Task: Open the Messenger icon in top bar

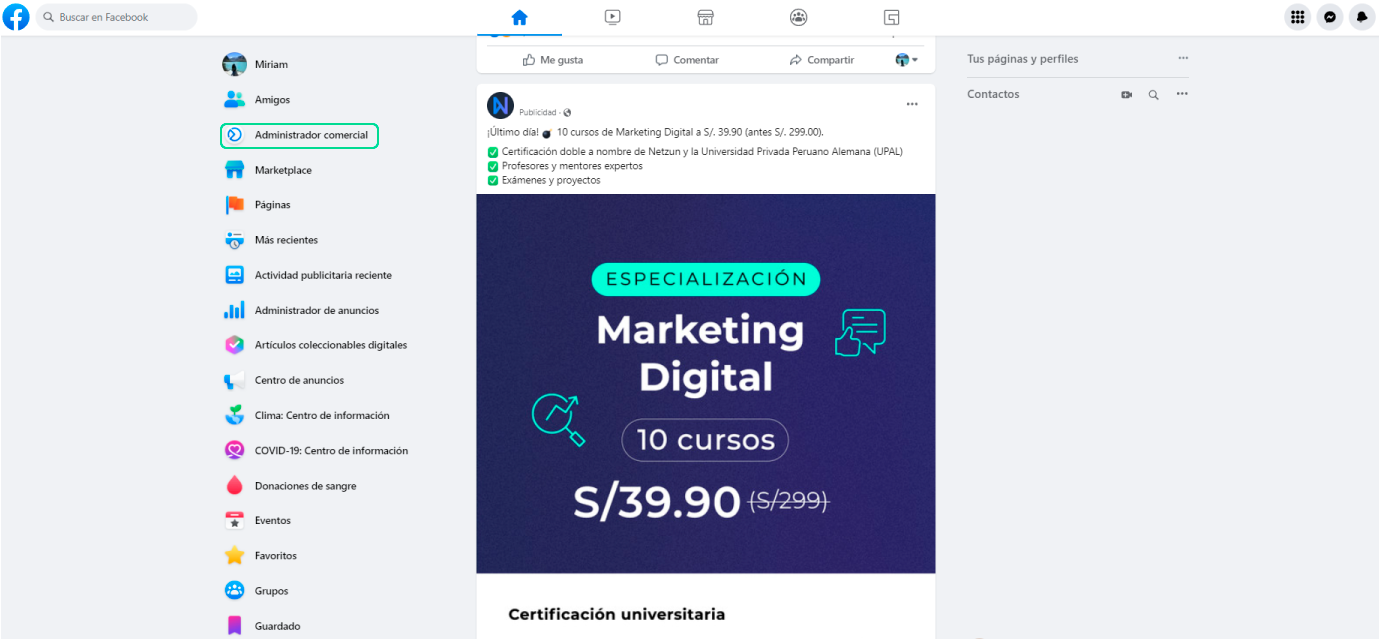Action: pyautogui.click(x=1329, y=17)
